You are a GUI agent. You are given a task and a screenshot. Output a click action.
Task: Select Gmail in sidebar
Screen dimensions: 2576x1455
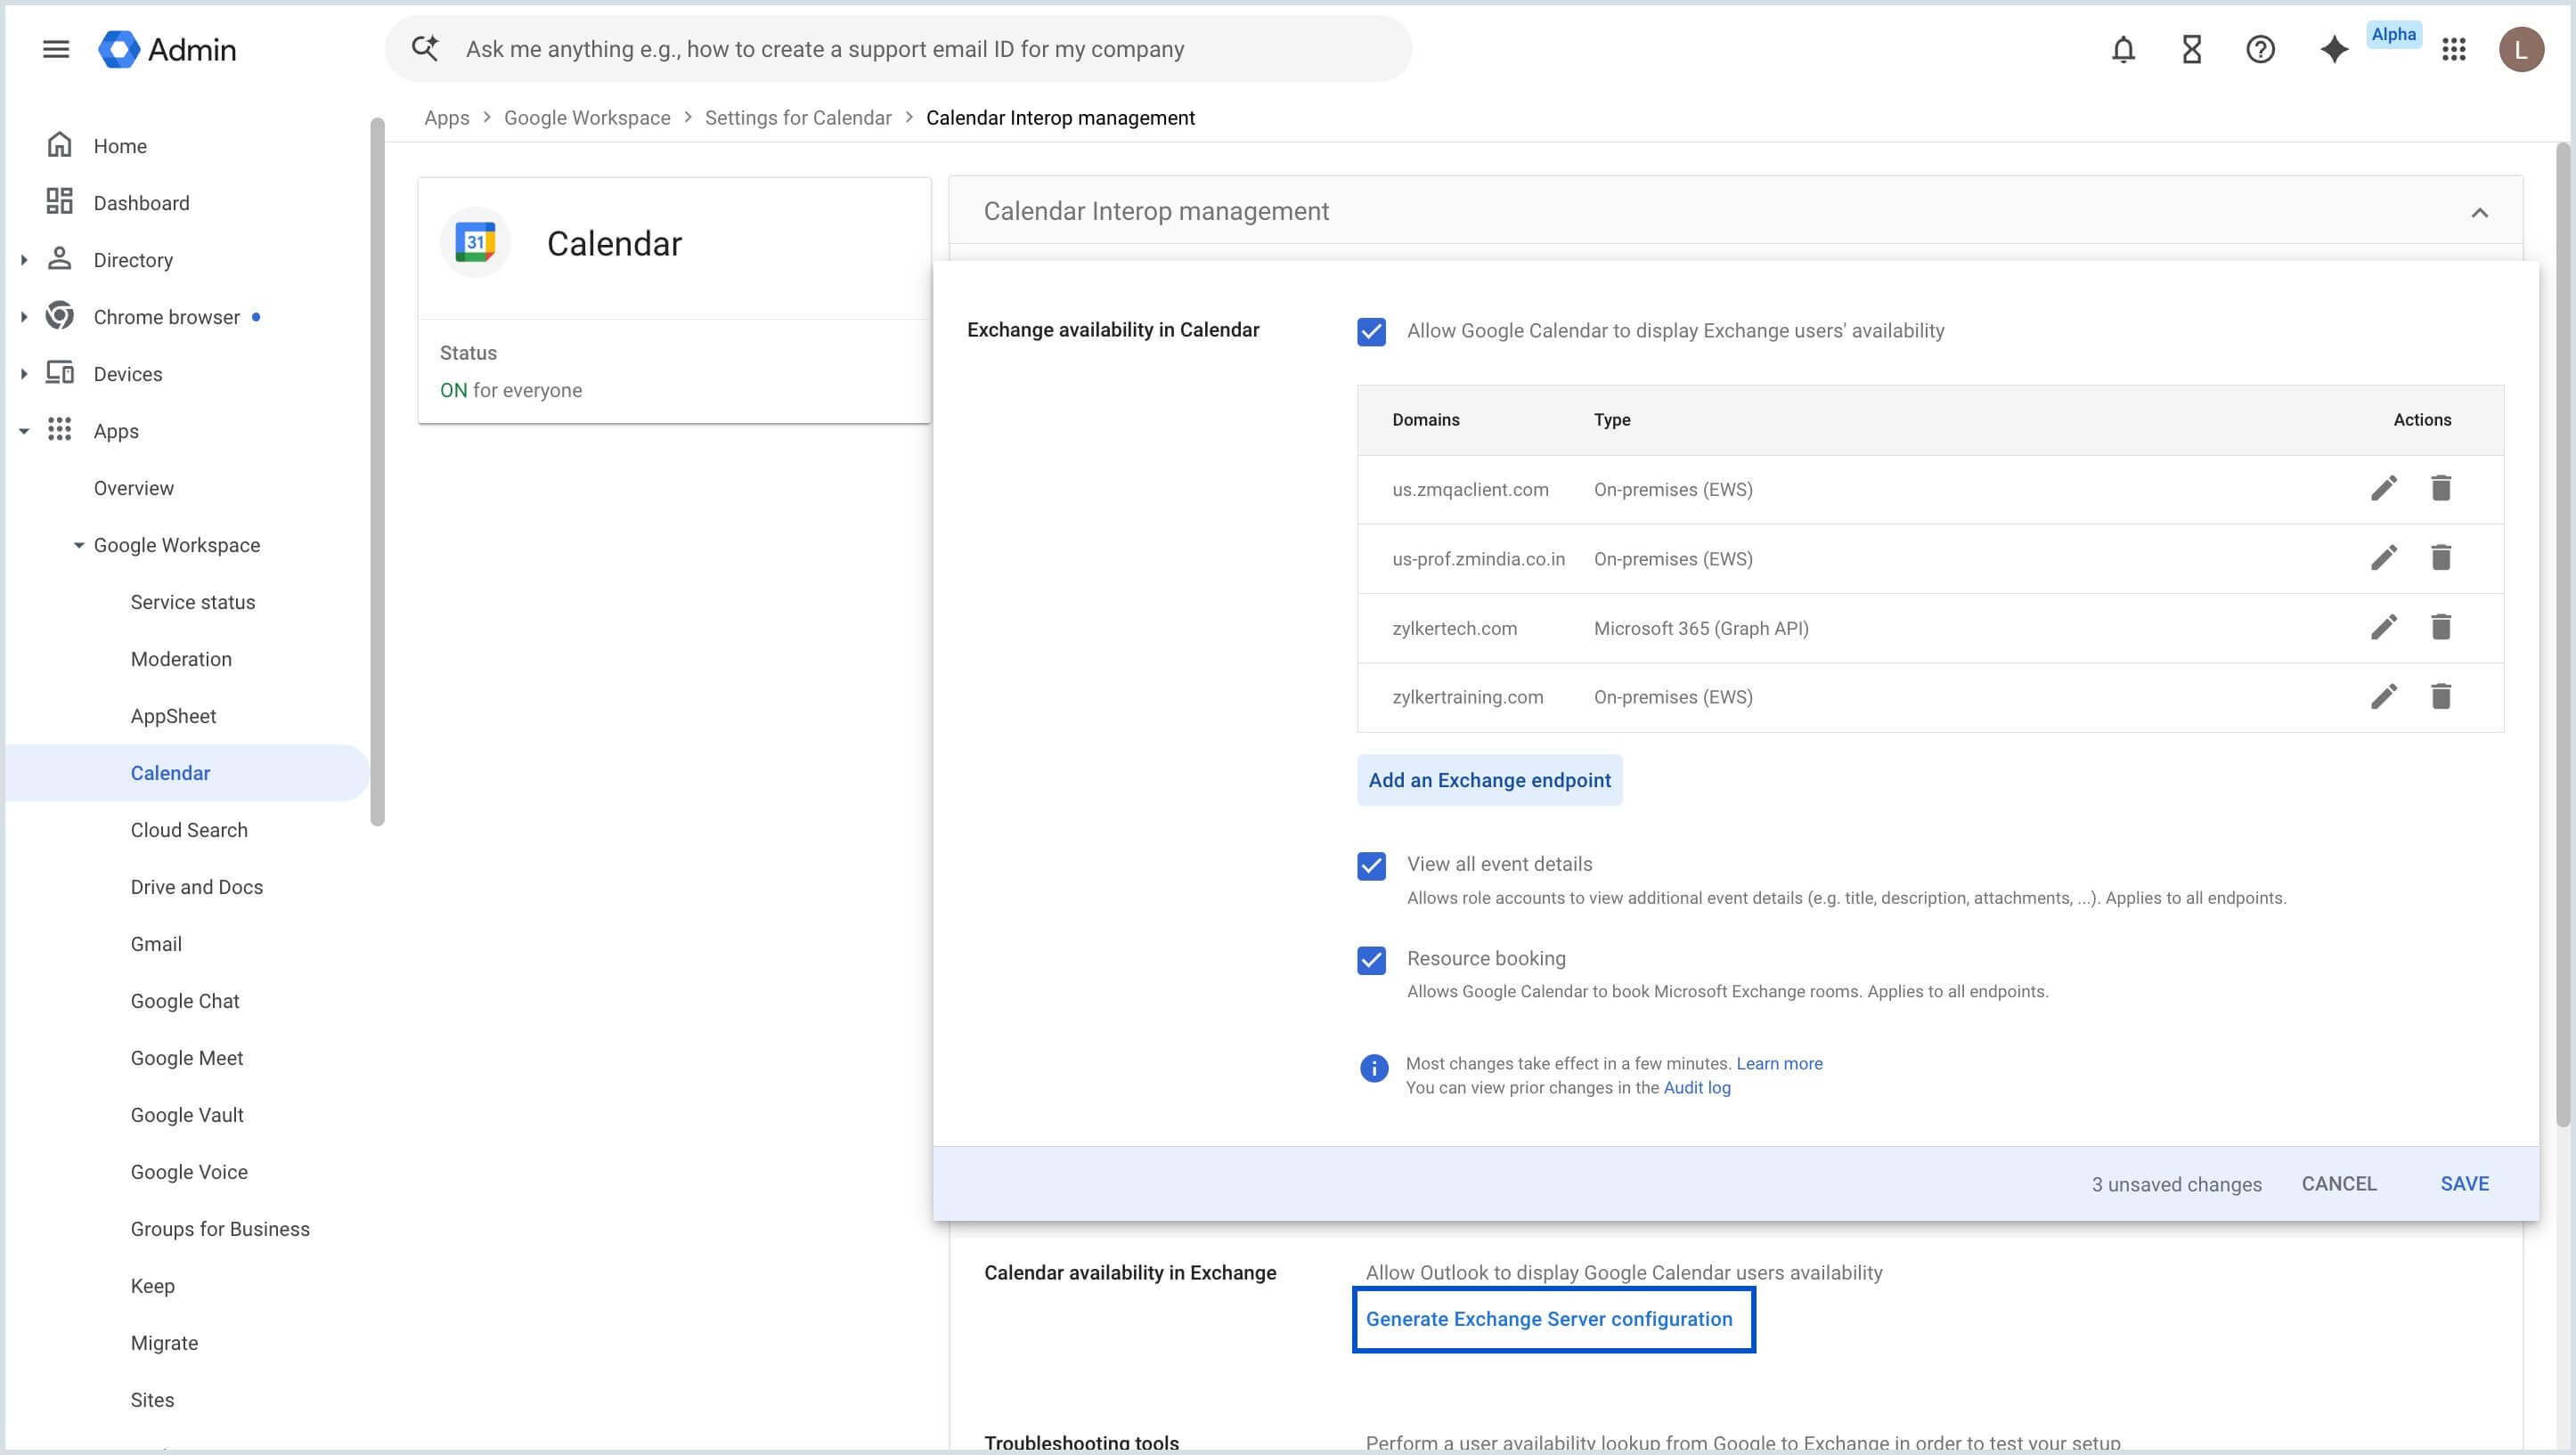coord(156,944)
